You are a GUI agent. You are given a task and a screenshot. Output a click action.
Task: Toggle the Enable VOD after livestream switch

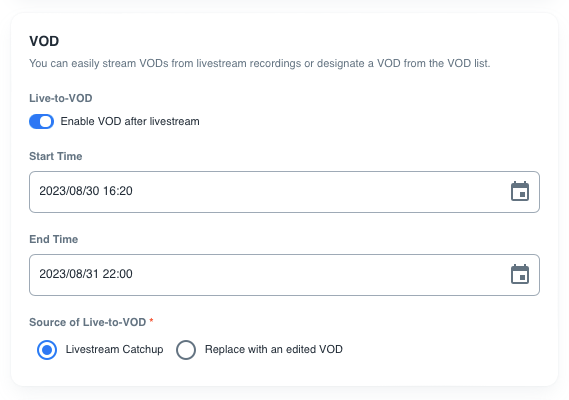(x=41, y=121)
